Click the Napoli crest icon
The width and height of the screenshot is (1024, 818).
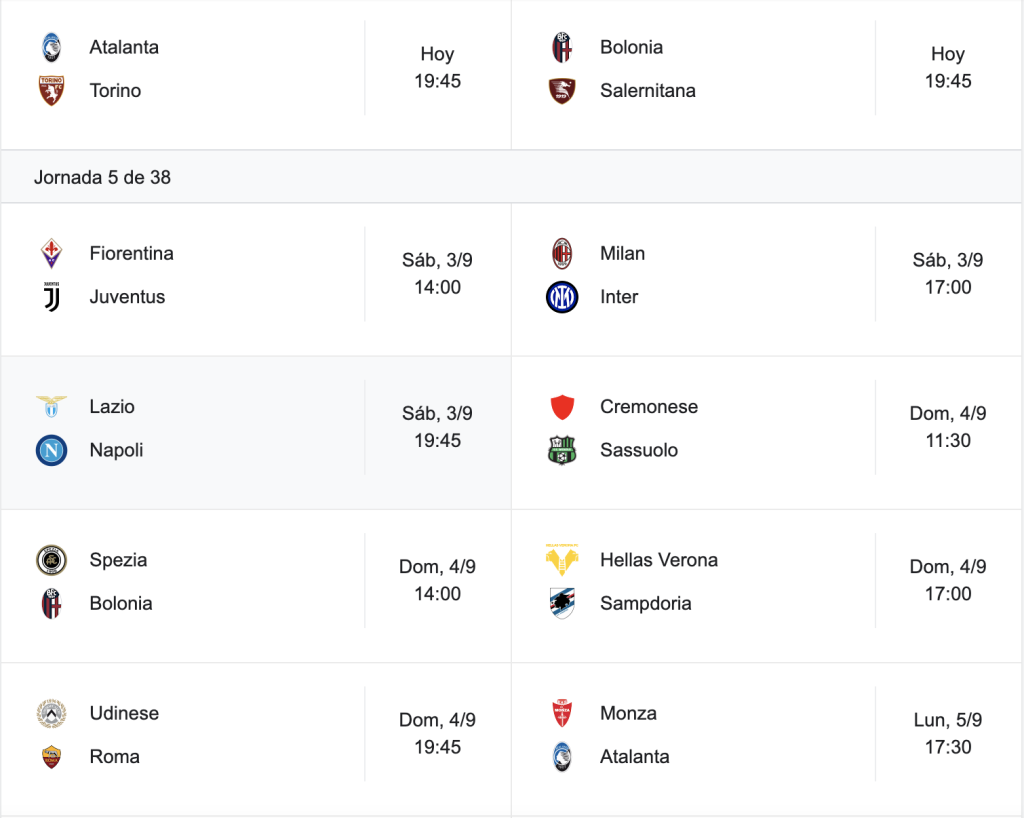51,450
